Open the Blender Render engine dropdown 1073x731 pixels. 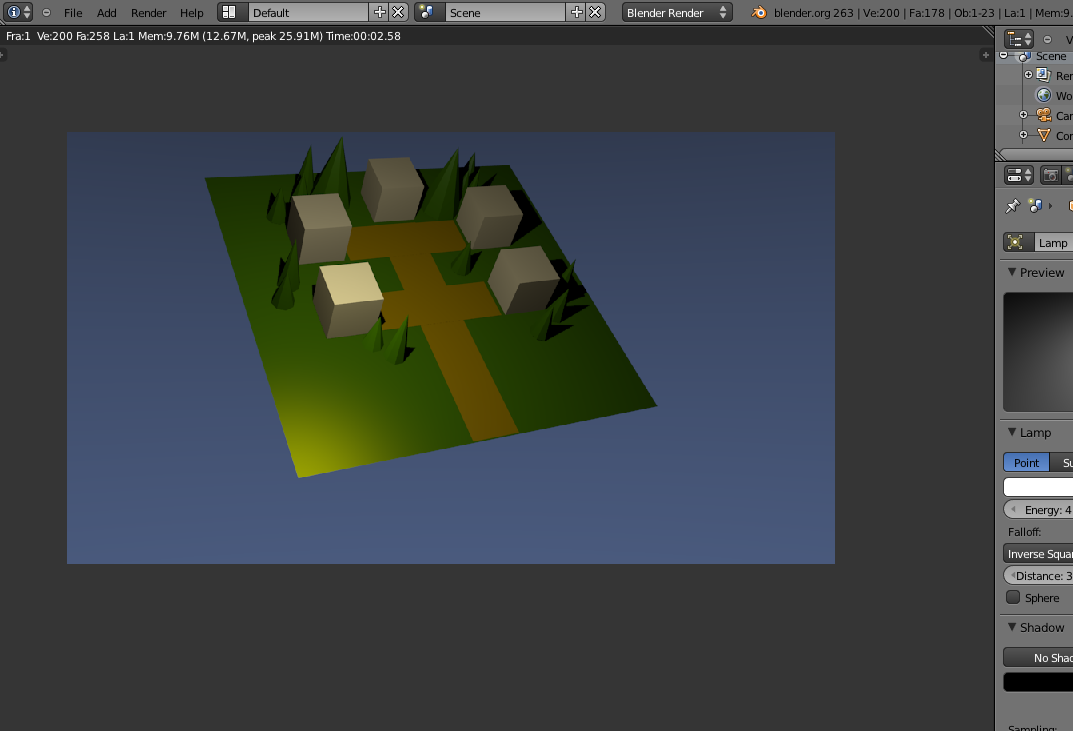[677, 12]
